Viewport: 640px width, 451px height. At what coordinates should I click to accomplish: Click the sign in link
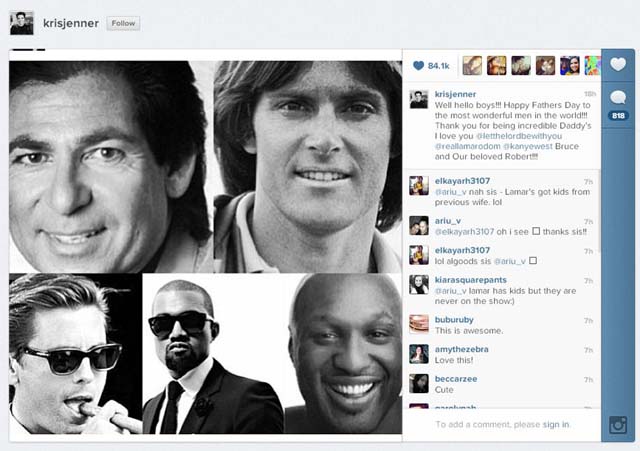tap(556, 424)
